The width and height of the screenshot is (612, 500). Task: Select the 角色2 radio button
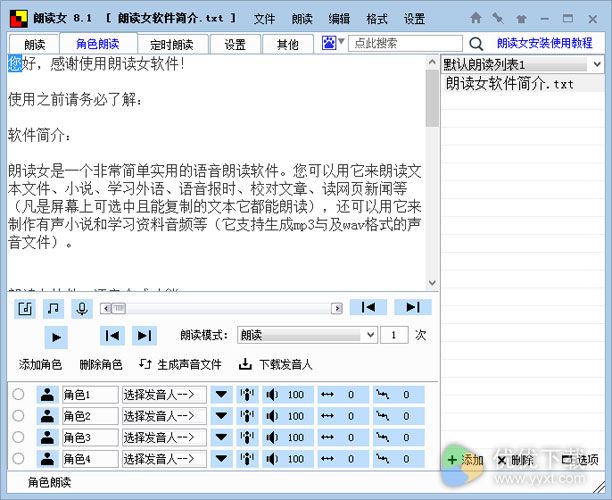18,416
